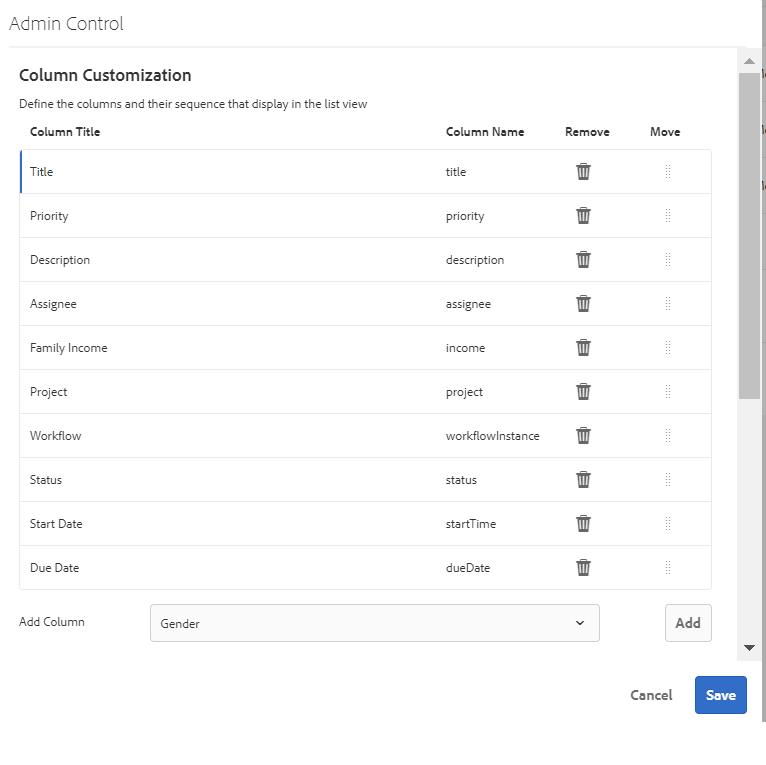Delete the Title column with its trash icon
Screen dimensions: 766x765
click(583, 172)
